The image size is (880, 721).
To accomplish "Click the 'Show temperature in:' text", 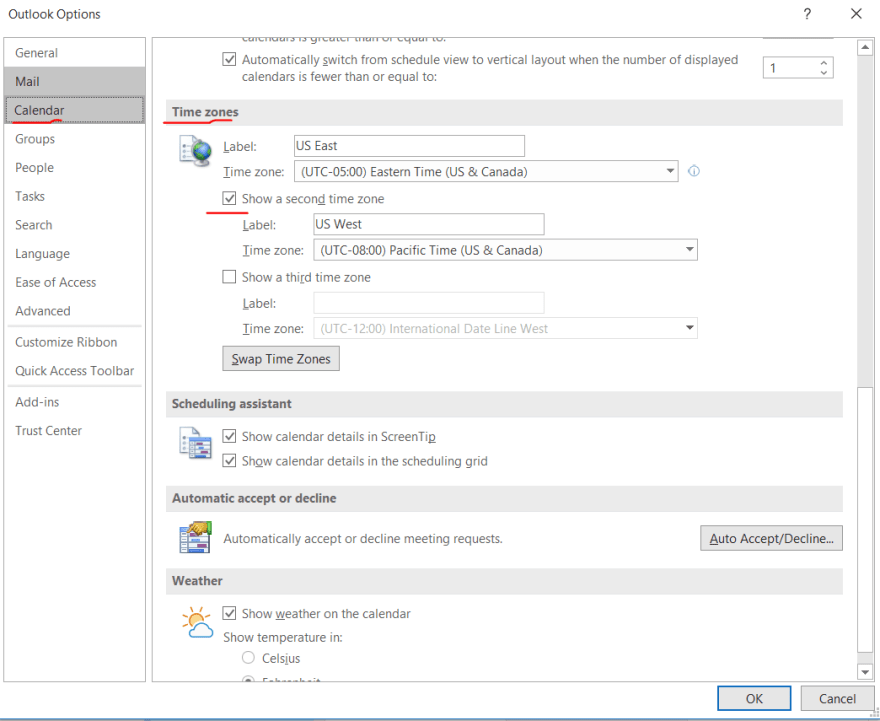I will coord(283,637).
